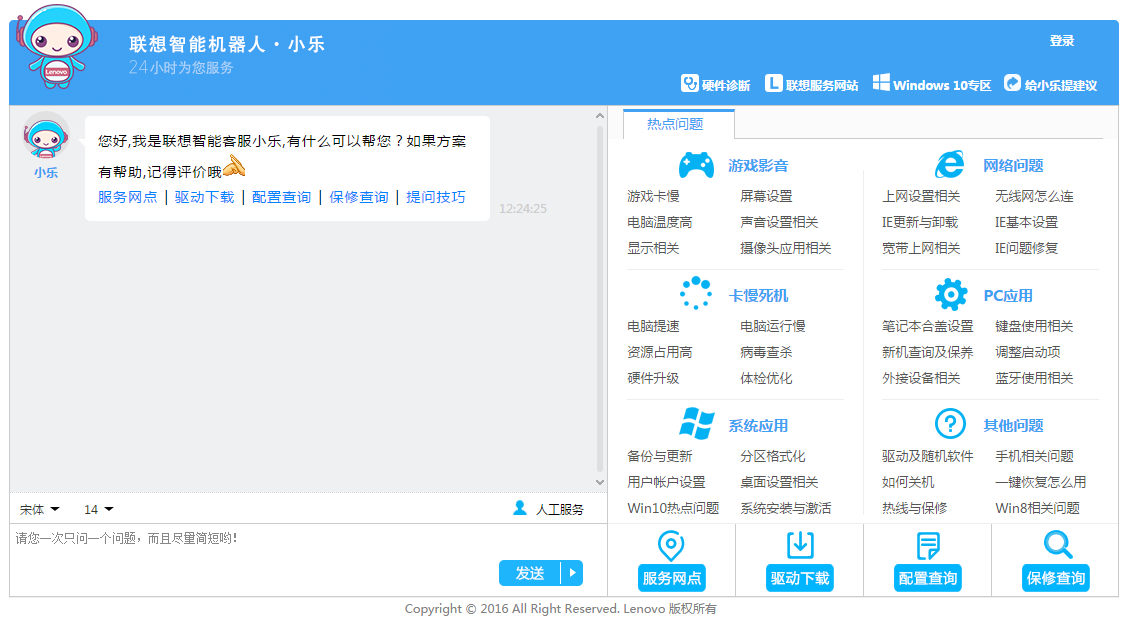1121x622 pixels.
Task: Click the loading spinner icon for 卡慢死机
Action: click(696, 293)
